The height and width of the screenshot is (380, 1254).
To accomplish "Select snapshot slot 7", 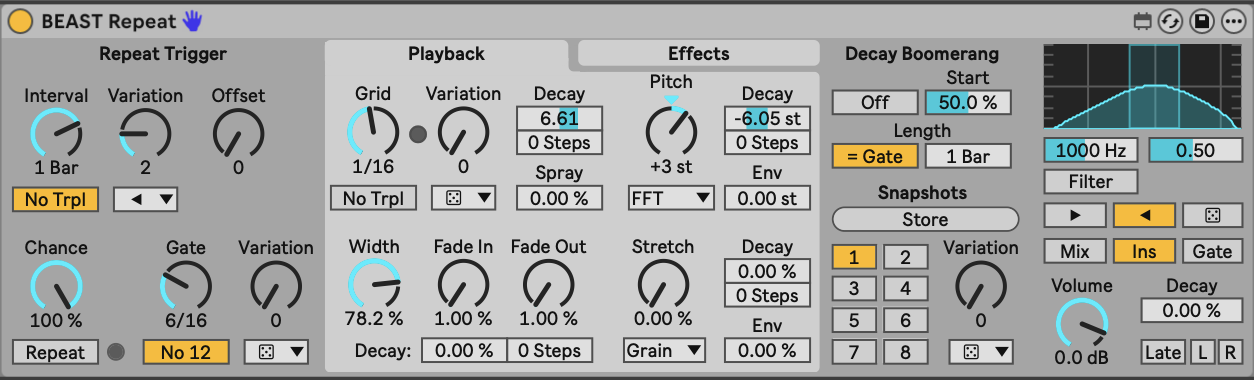I will (854, 353).
